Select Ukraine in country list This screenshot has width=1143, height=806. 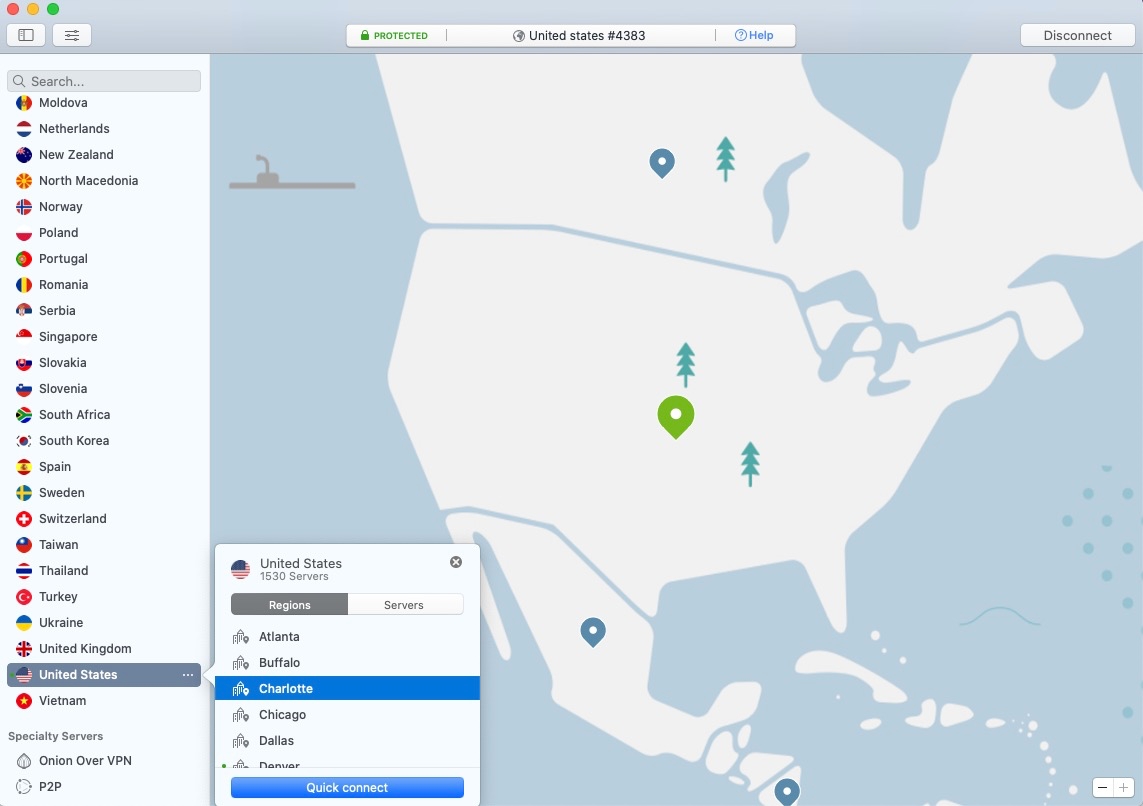(x=104, y=623)
